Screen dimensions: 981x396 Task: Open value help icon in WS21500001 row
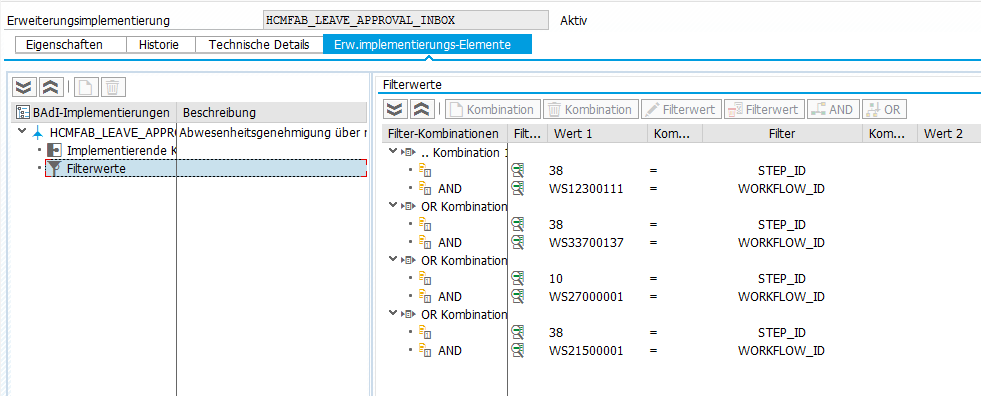click(517, 350)
